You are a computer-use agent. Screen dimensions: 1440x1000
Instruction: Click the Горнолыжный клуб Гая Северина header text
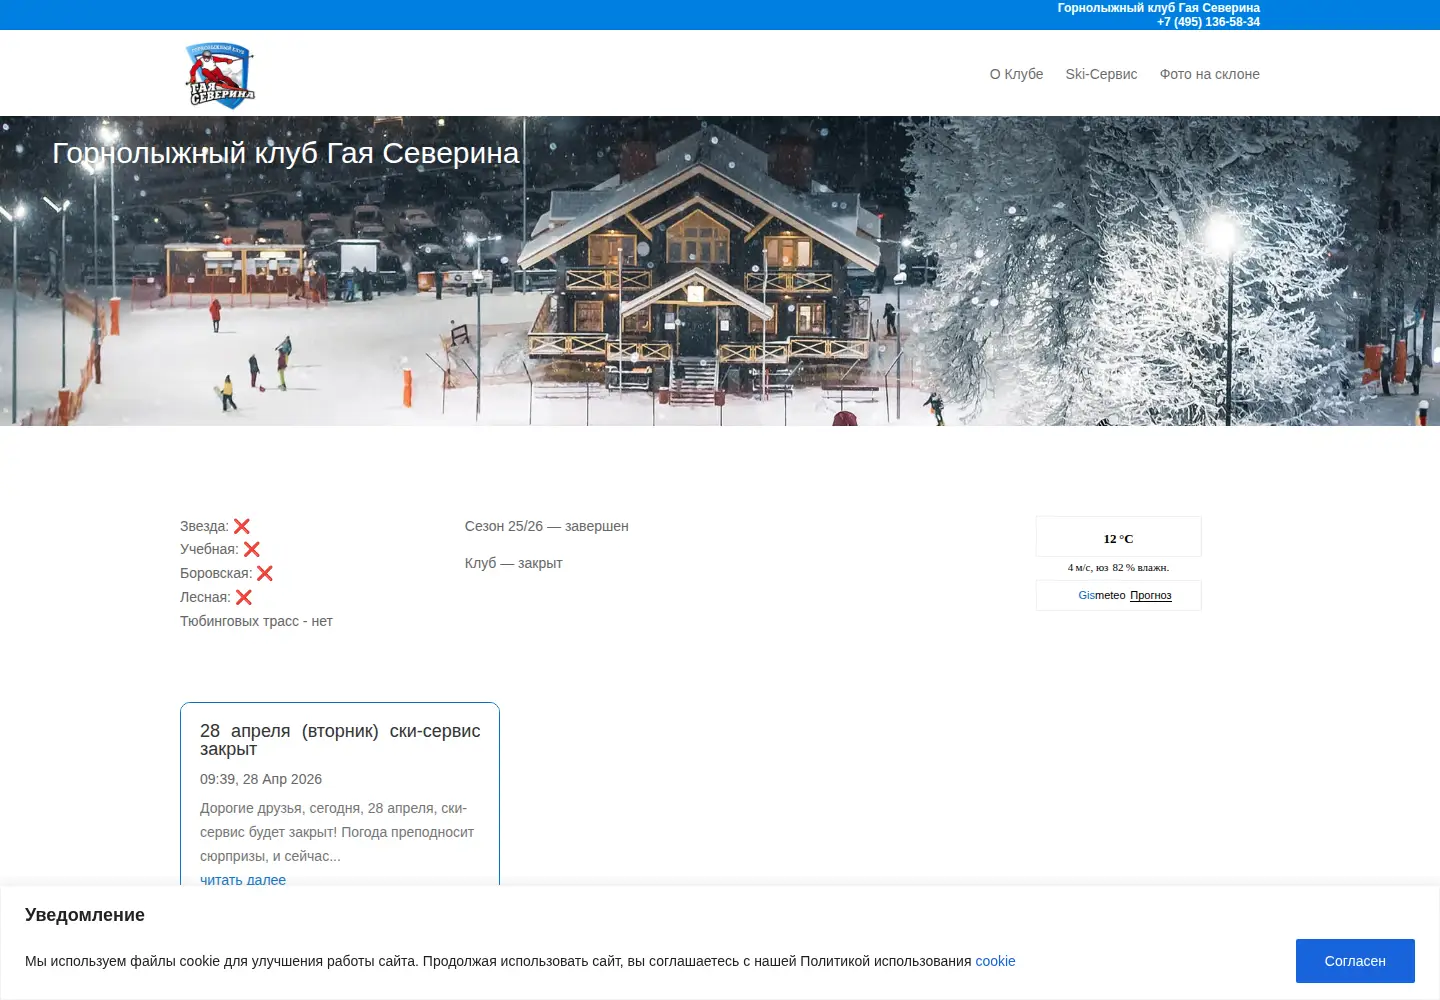pos(1158,8)
